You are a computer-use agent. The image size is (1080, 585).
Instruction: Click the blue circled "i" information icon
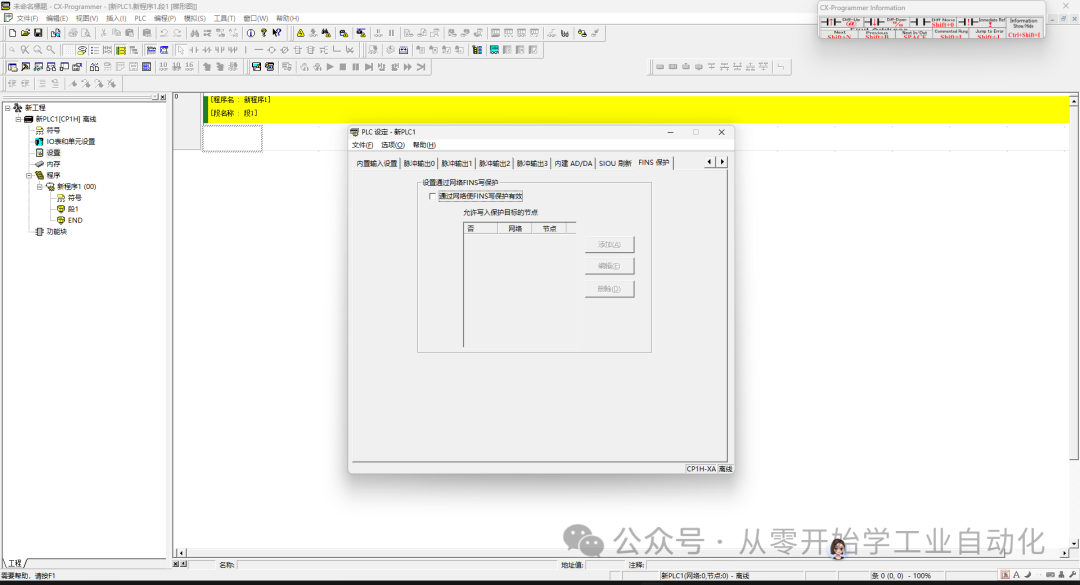(x=251, y=32)
